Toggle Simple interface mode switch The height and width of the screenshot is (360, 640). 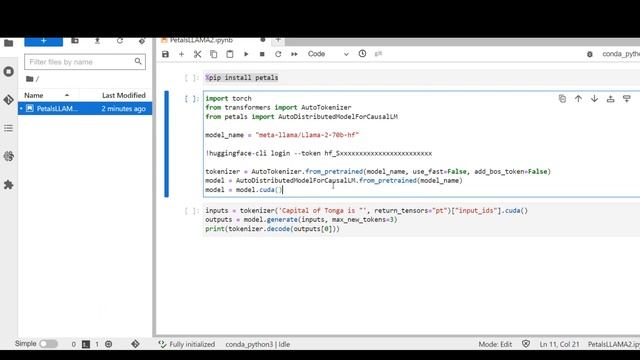(x=48, y=344)
